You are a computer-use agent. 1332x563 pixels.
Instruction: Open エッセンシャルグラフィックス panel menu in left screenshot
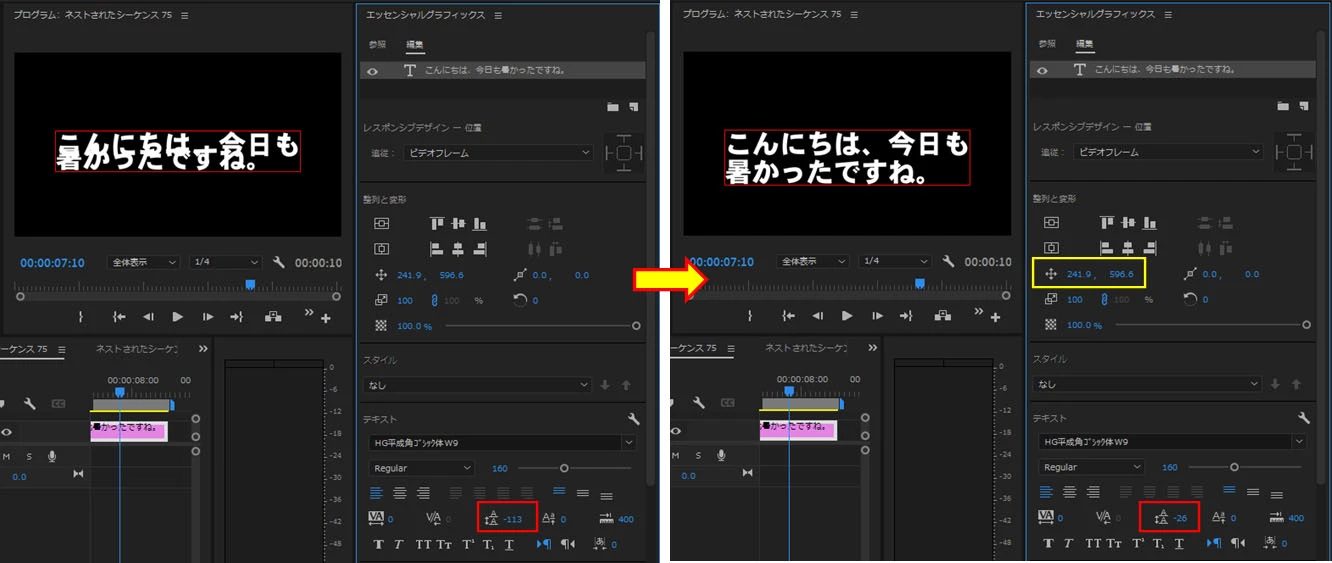(x=498, y=15)
